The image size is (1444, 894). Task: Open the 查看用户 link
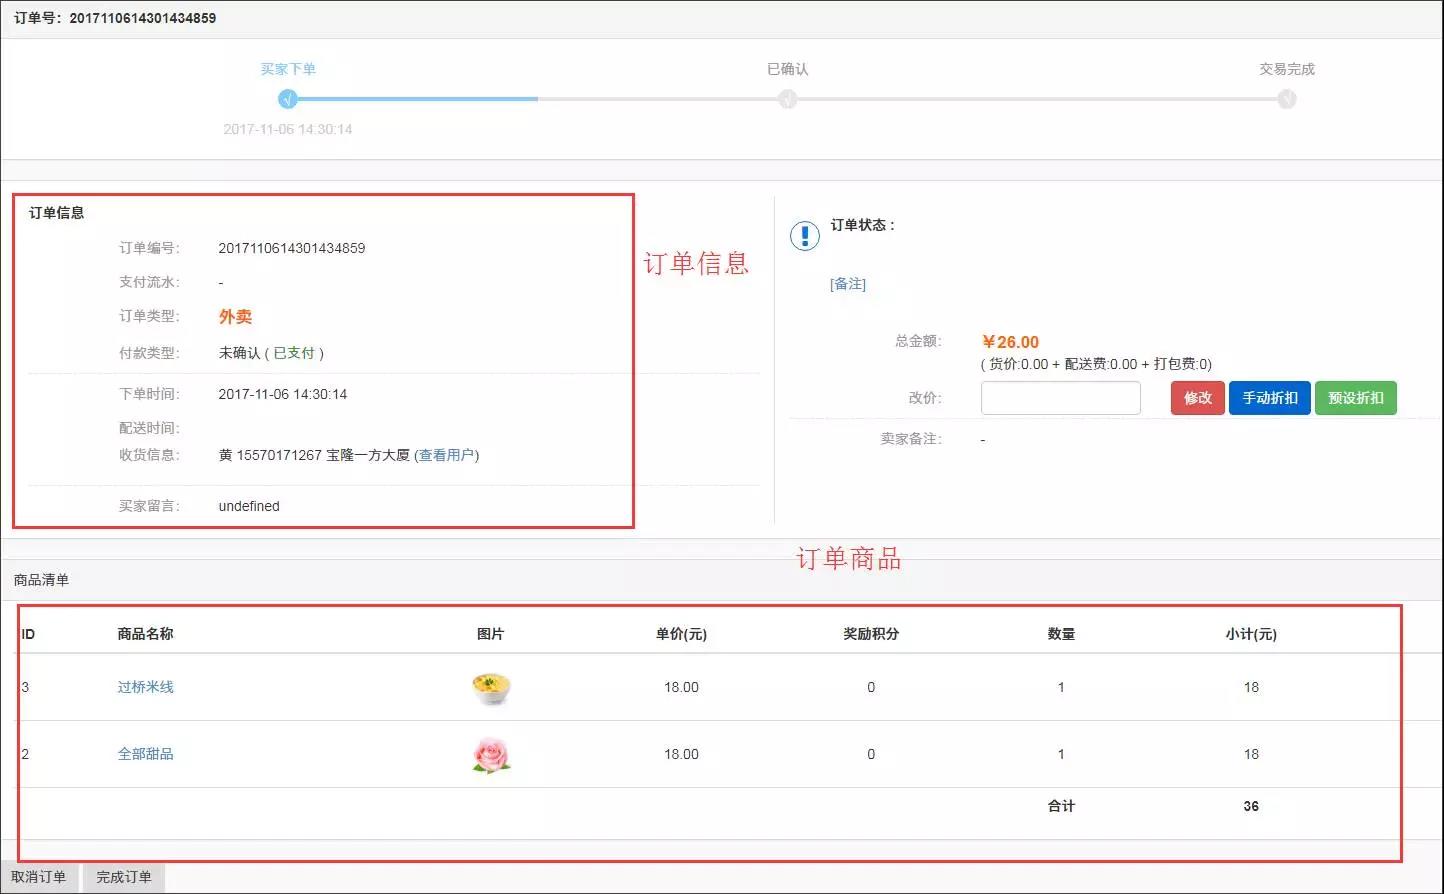coord(446,455)
